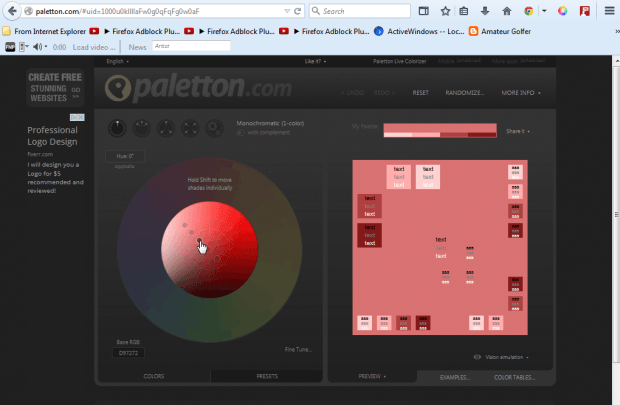The height and width of the screenshot is (405, 620).
Task: Click the REDO button
Action: point(384,93)
